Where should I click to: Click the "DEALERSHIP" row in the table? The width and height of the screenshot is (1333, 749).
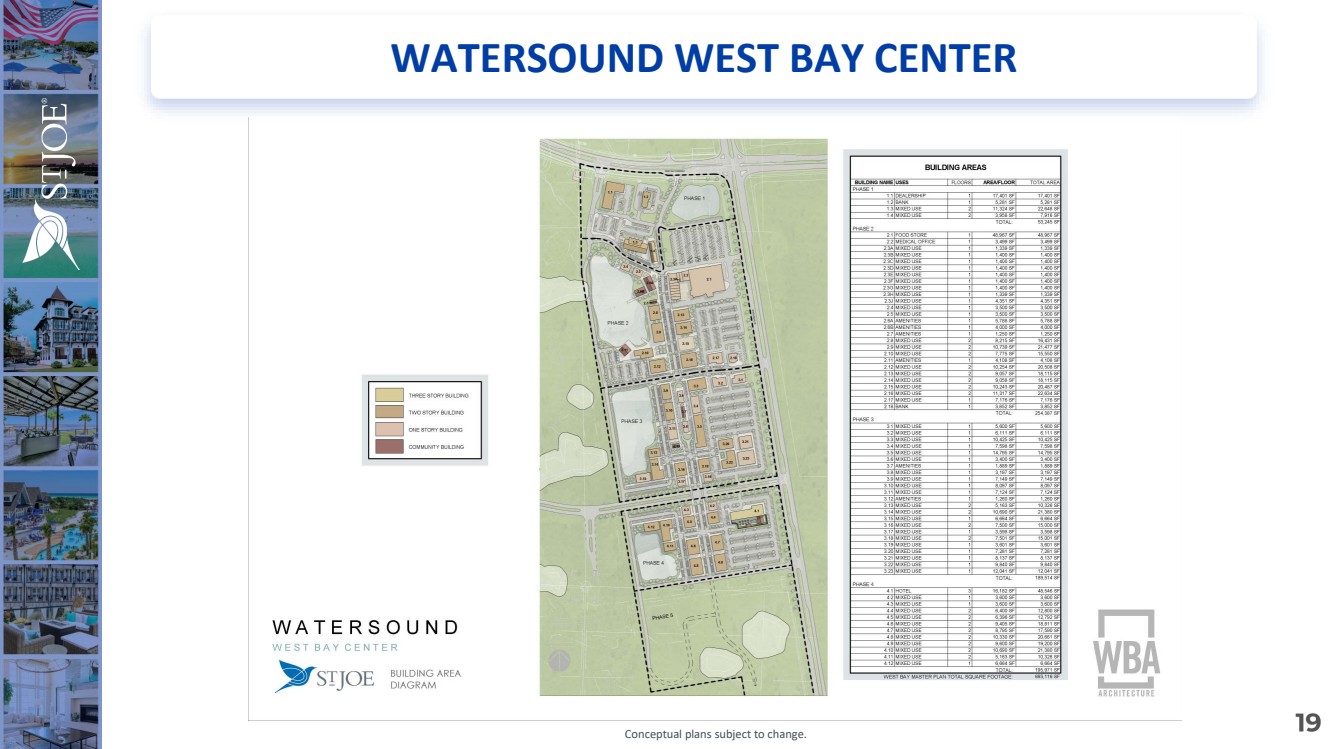point(955,195)
